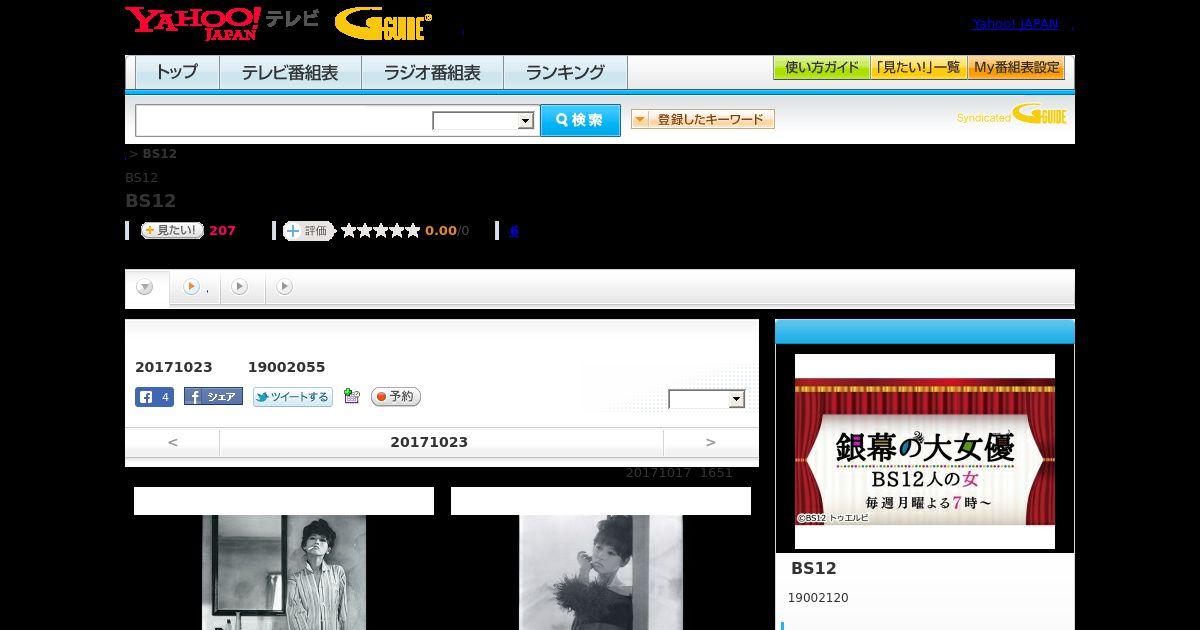Click the large BS12 channel heading

[x=151, y=201]
